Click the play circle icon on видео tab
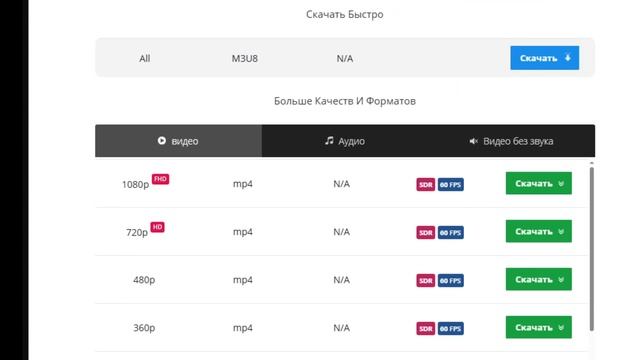 162,140
